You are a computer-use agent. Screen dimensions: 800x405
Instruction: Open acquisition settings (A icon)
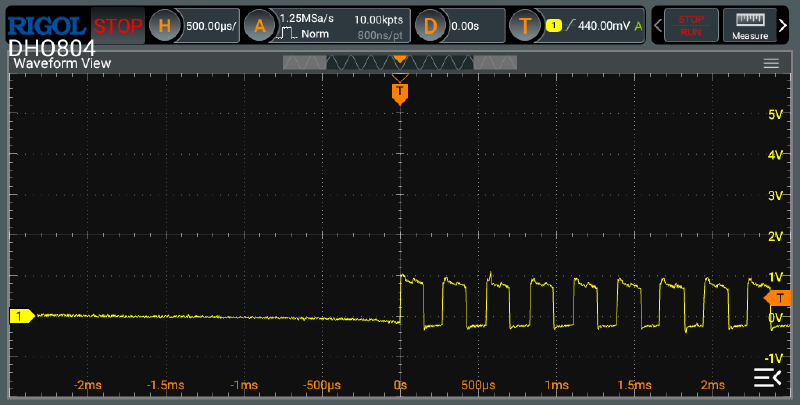260,25
